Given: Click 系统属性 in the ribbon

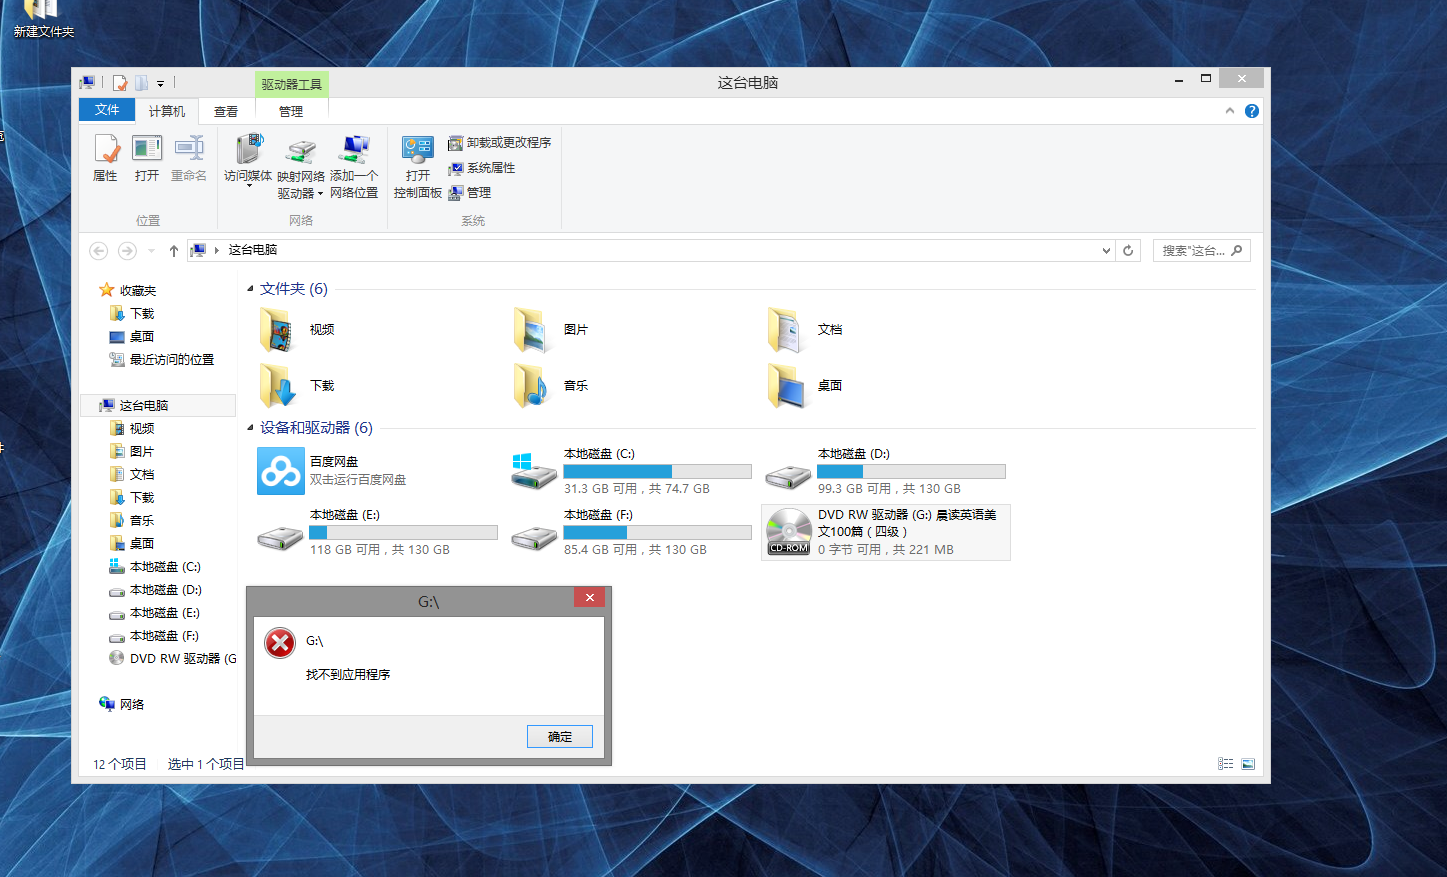Looking at the screenshot, I should click(x=482, y=168).
